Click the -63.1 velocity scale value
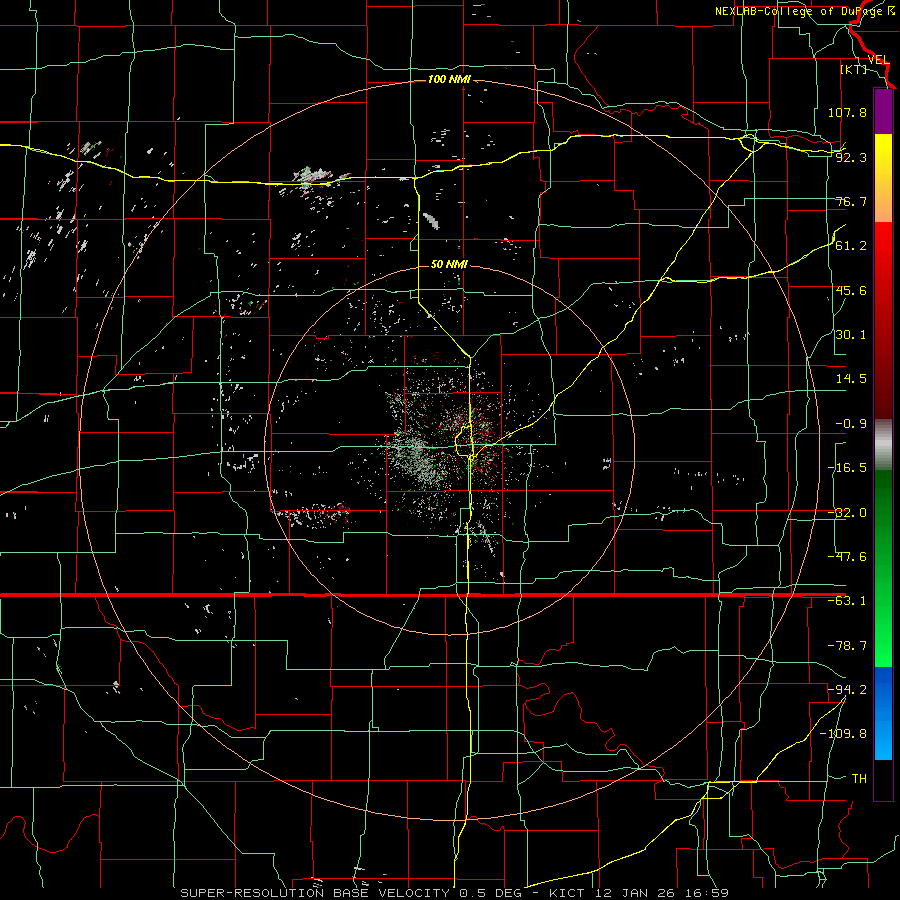This screenshot has width=900, height=900. point(847,601)
